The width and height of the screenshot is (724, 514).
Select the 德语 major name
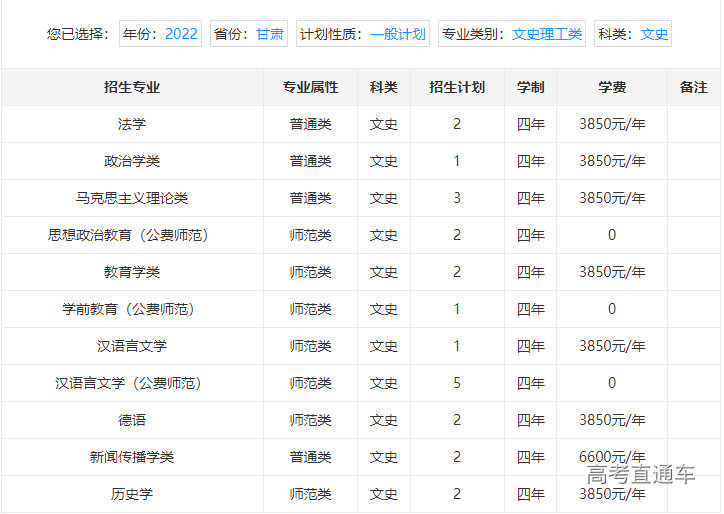tap(132, 420)
